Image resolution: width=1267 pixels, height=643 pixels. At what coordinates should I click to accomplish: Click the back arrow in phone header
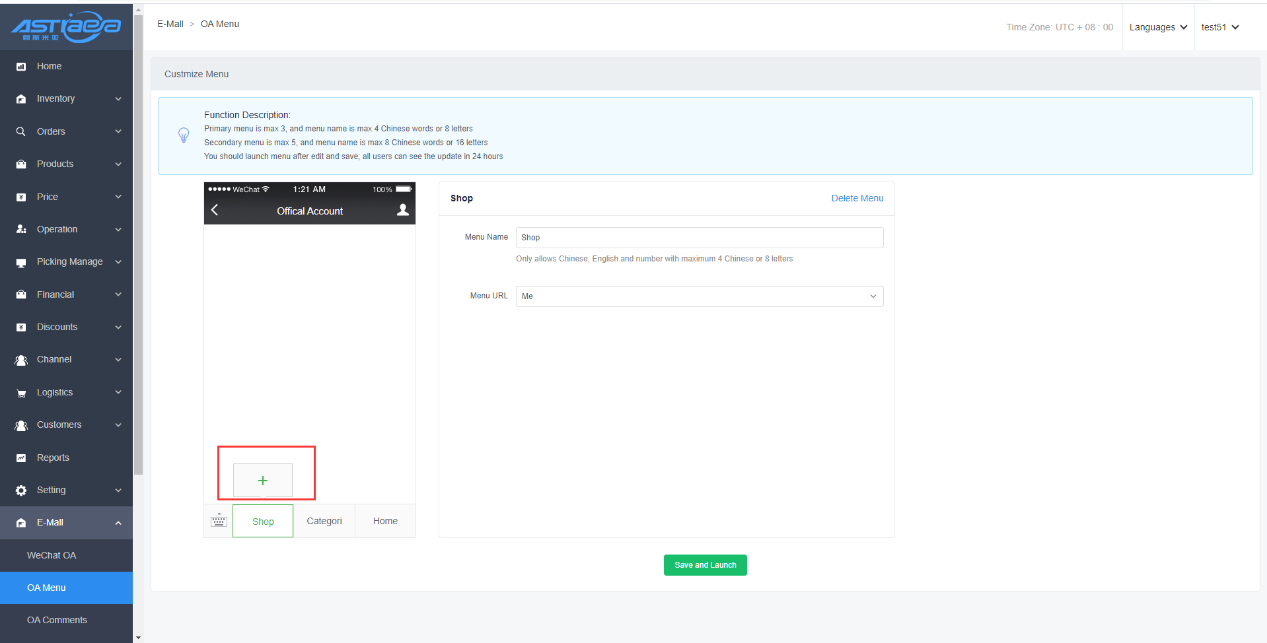point(215,211)
